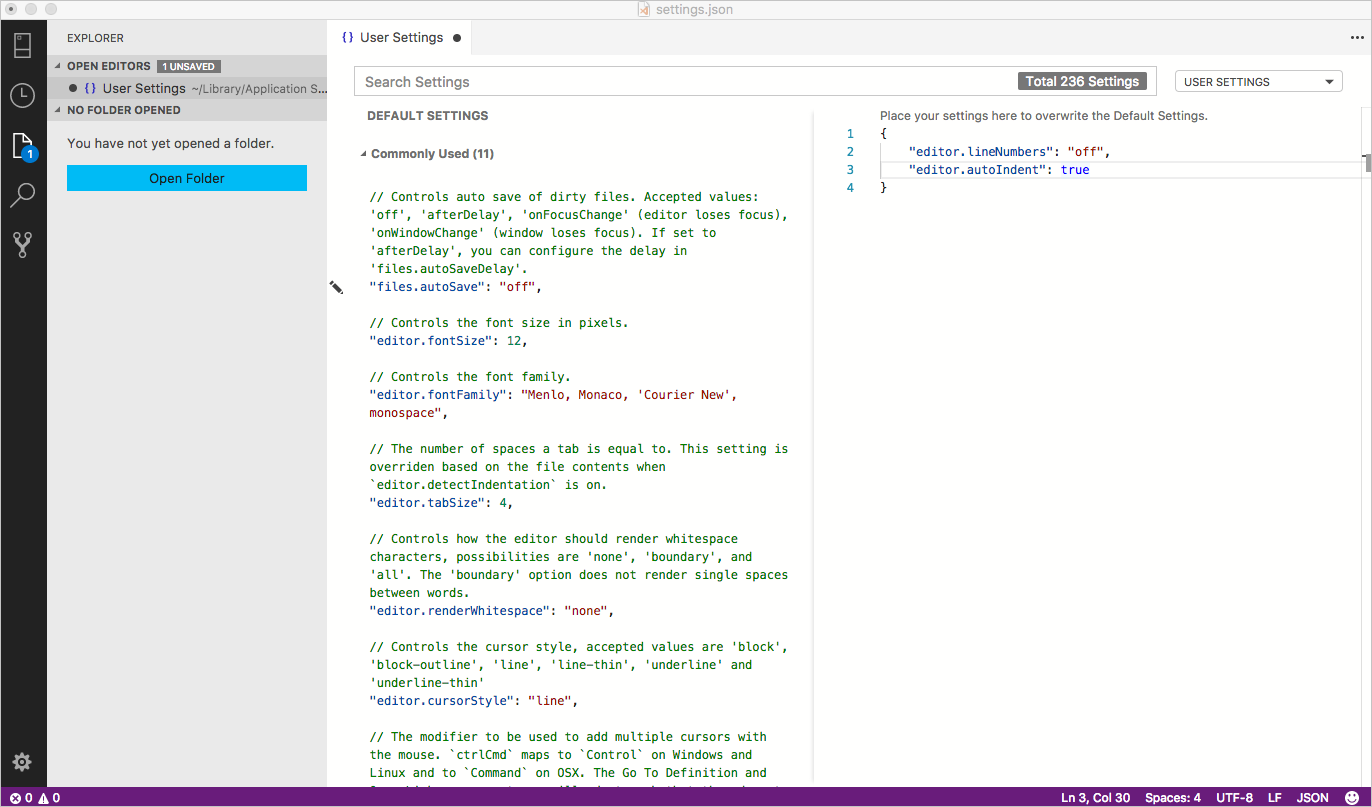Open the USER SETTINGS scope dropdown

click(x=1258, y=81)
